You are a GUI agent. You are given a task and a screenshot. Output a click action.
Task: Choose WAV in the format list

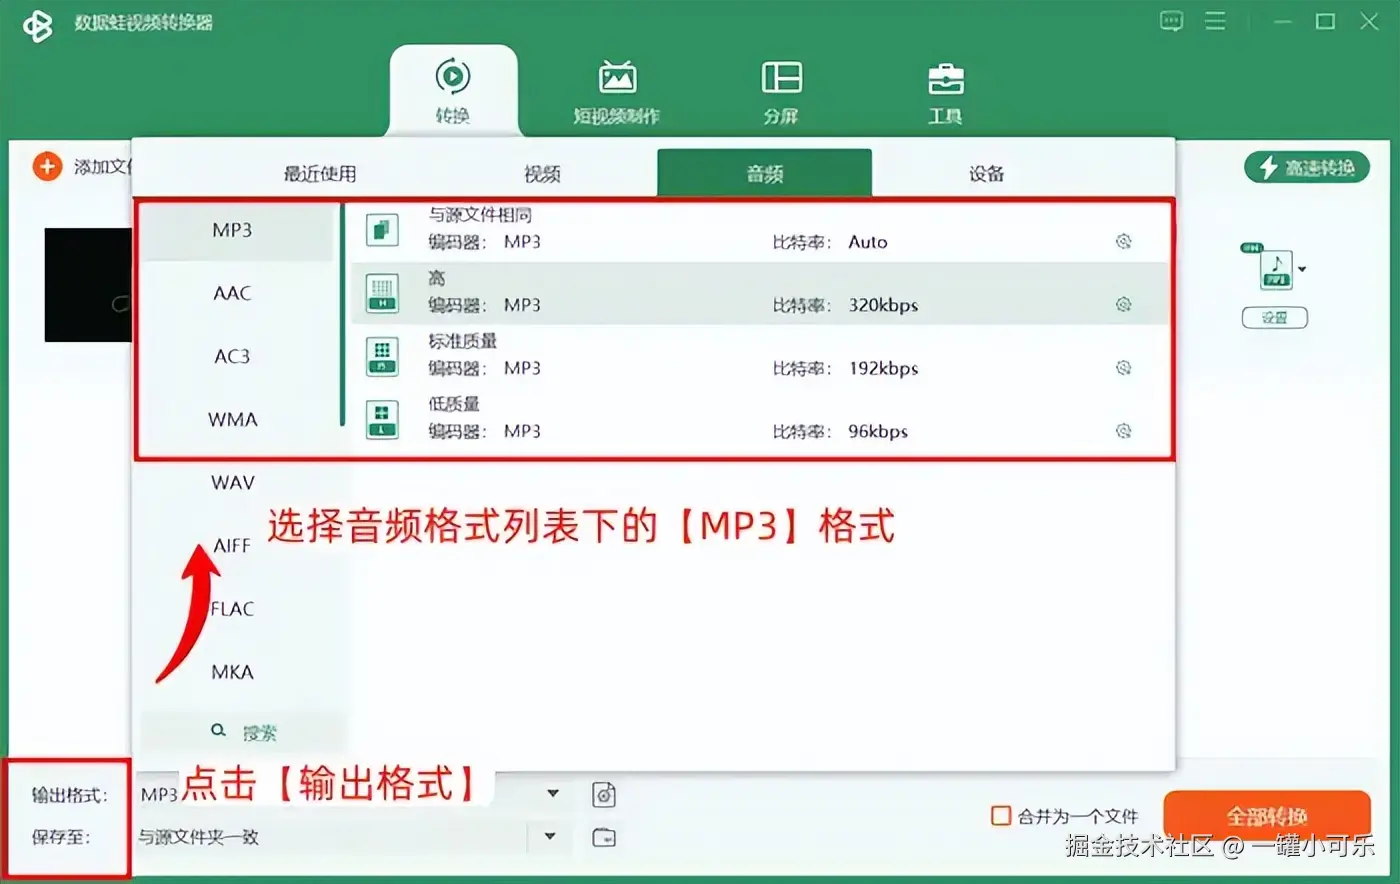(232, 482)
